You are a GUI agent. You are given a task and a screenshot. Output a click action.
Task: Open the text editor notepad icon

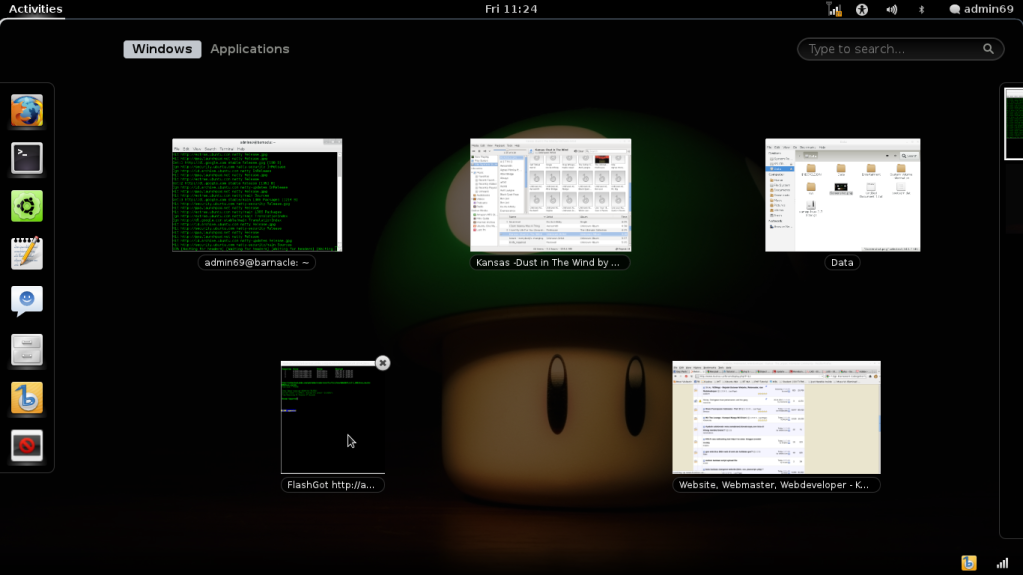(27, 254)
